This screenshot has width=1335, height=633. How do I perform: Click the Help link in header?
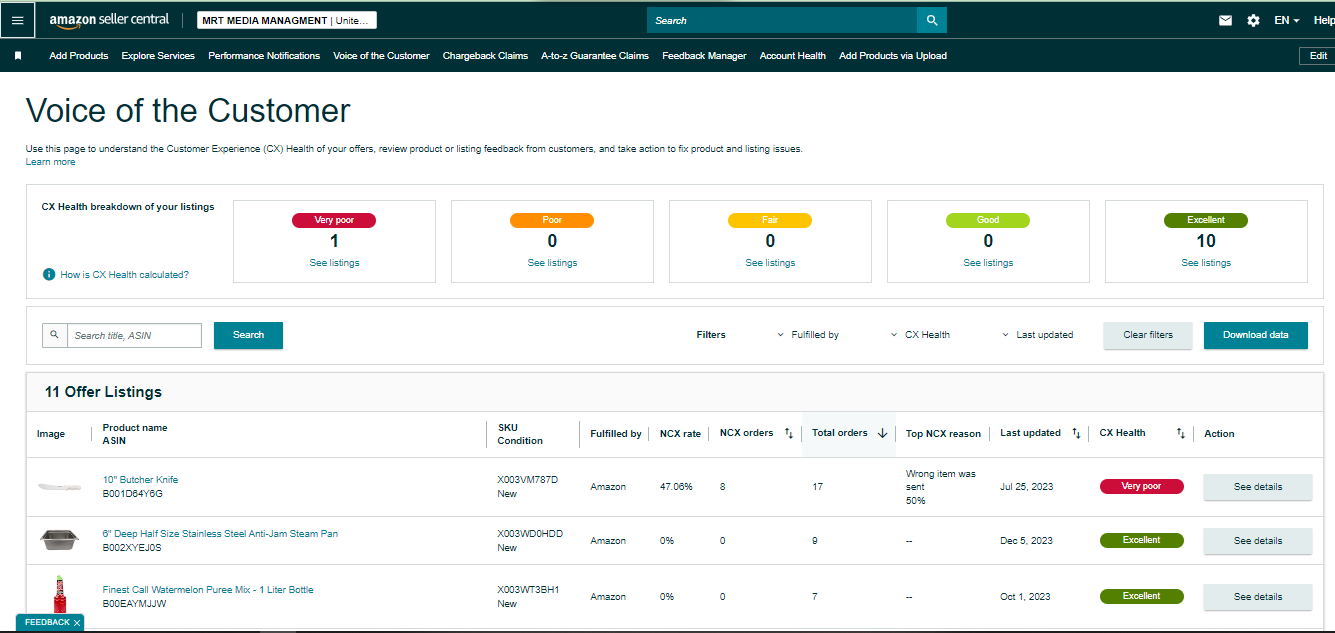(x=1323, y=20)
